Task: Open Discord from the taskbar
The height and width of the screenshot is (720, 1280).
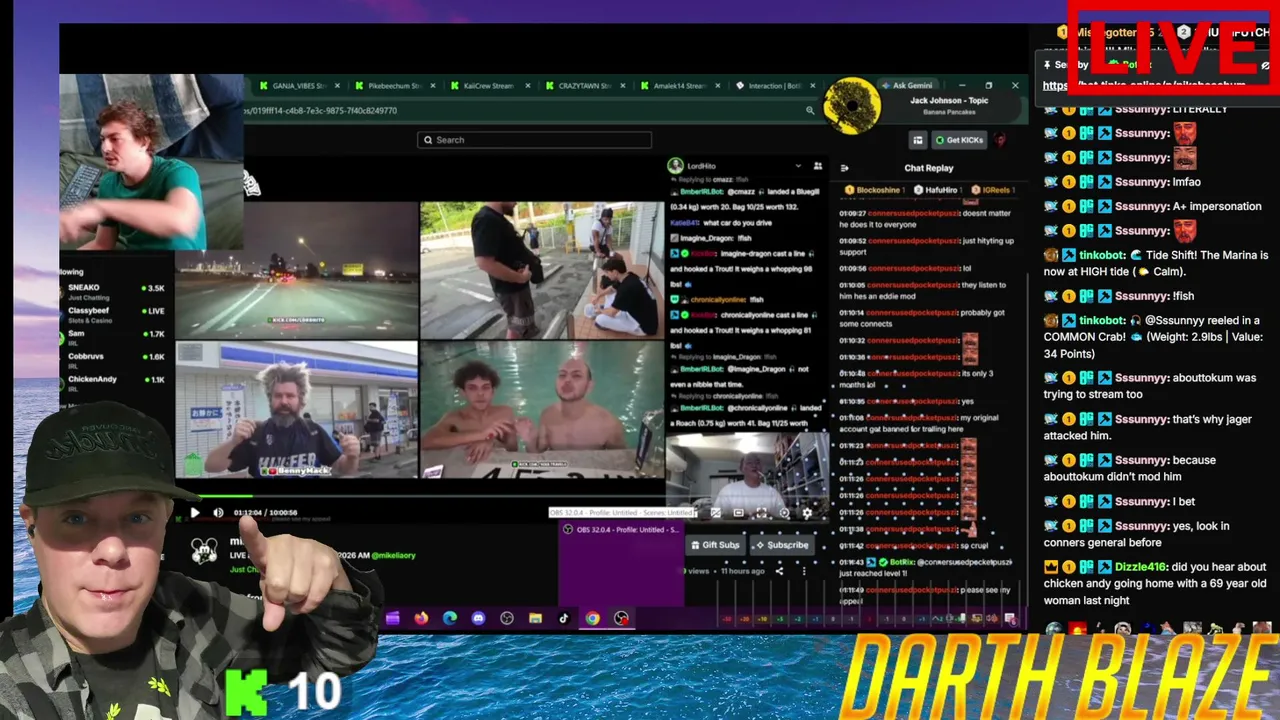Action: 478,618
